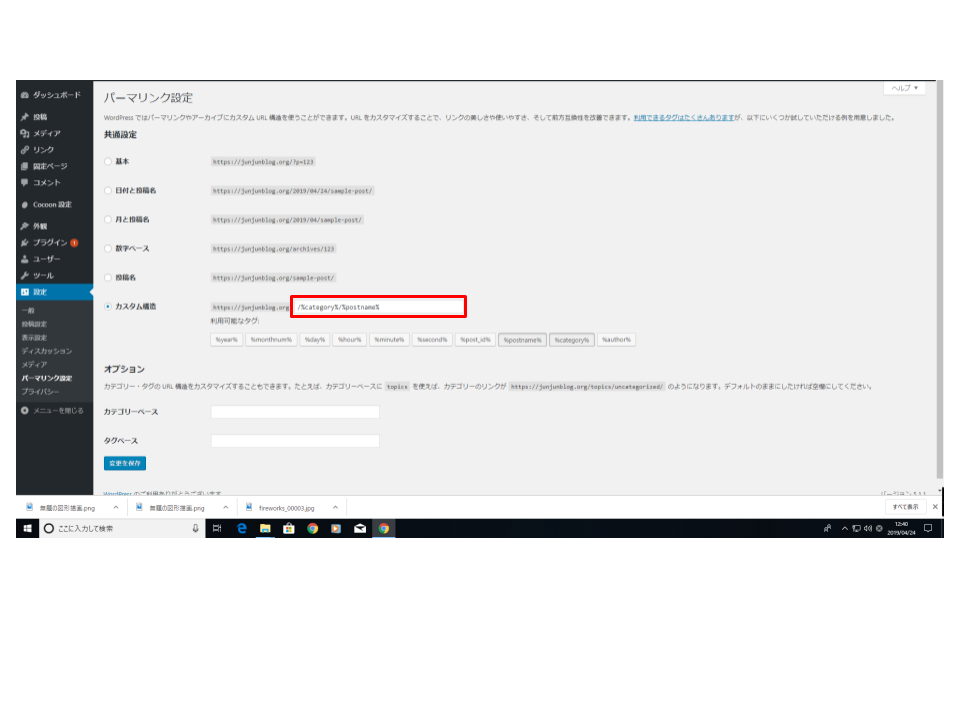Viewport: 960px width, 720px height.
Task: Launch Microsoft Edge from the taskbar
Action: pos(241,528)
